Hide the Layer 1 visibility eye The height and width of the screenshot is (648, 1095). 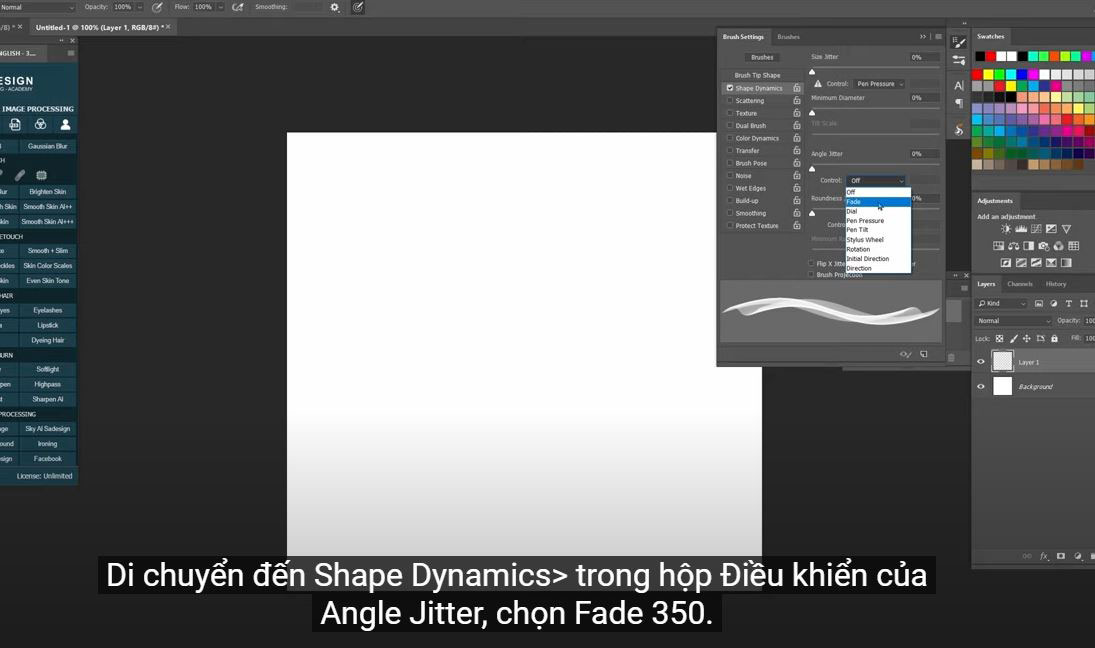tap(981, 362)
